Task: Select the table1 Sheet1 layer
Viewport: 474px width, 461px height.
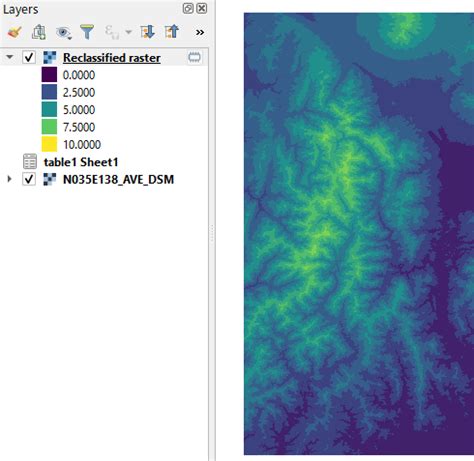Action: [81, 162]
